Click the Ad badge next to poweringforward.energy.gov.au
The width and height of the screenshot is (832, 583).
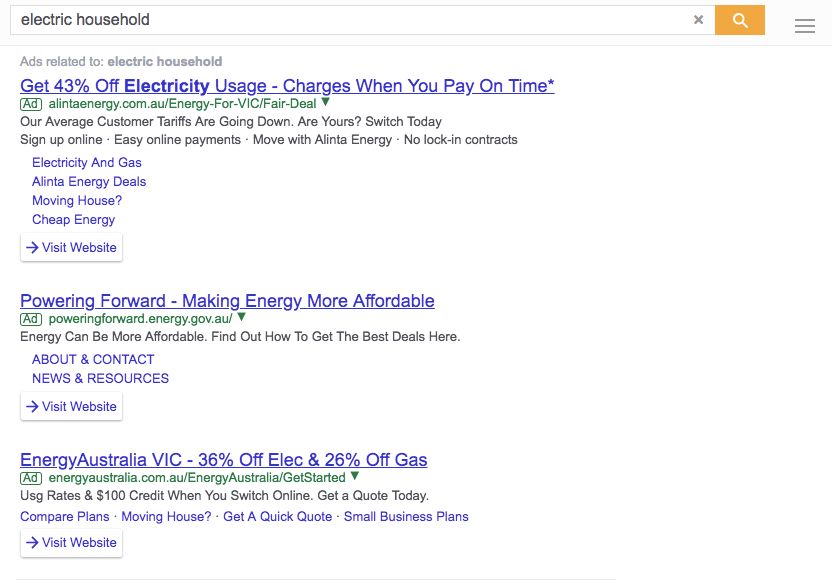click(31, 319)
